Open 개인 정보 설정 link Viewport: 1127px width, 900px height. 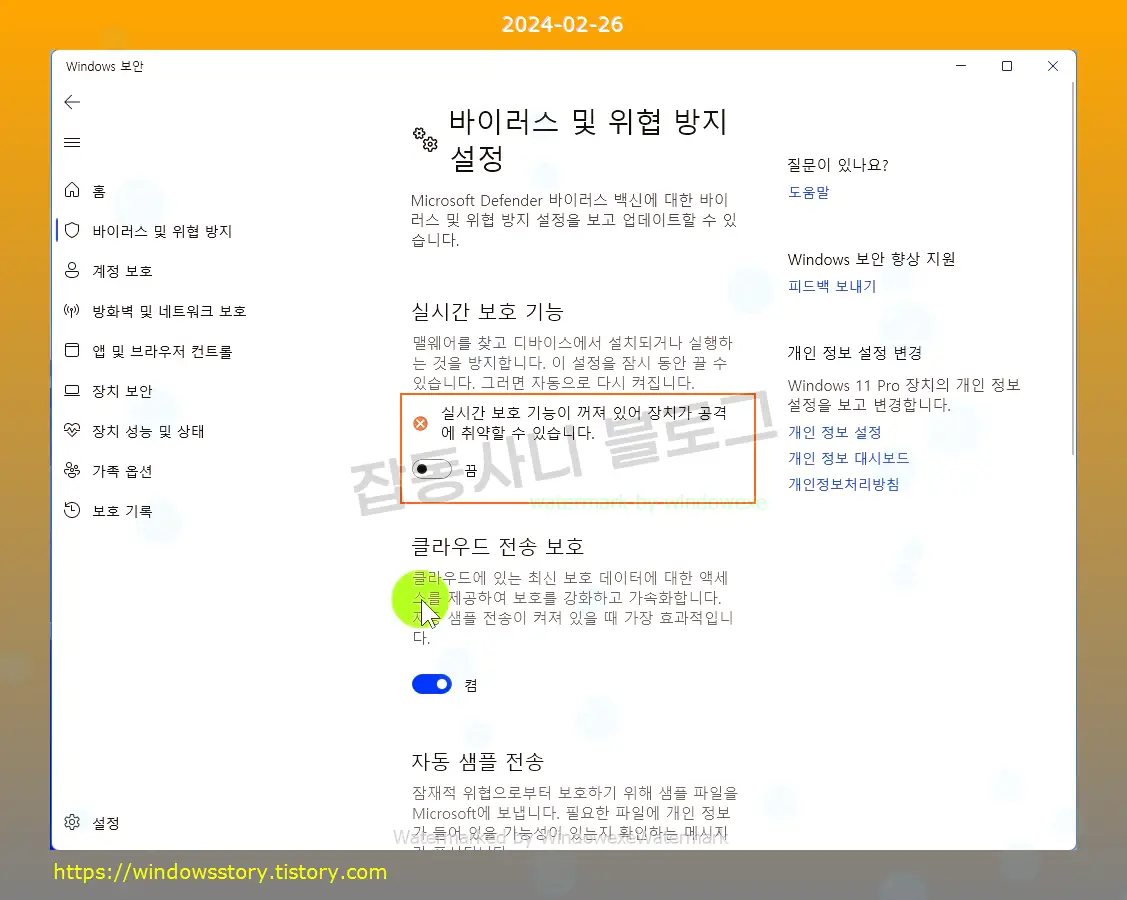coord(834,432)
